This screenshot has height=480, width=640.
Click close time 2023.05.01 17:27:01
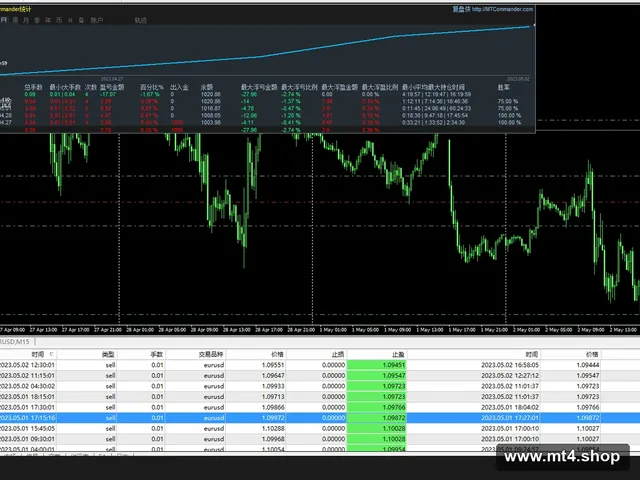point(510,418)
